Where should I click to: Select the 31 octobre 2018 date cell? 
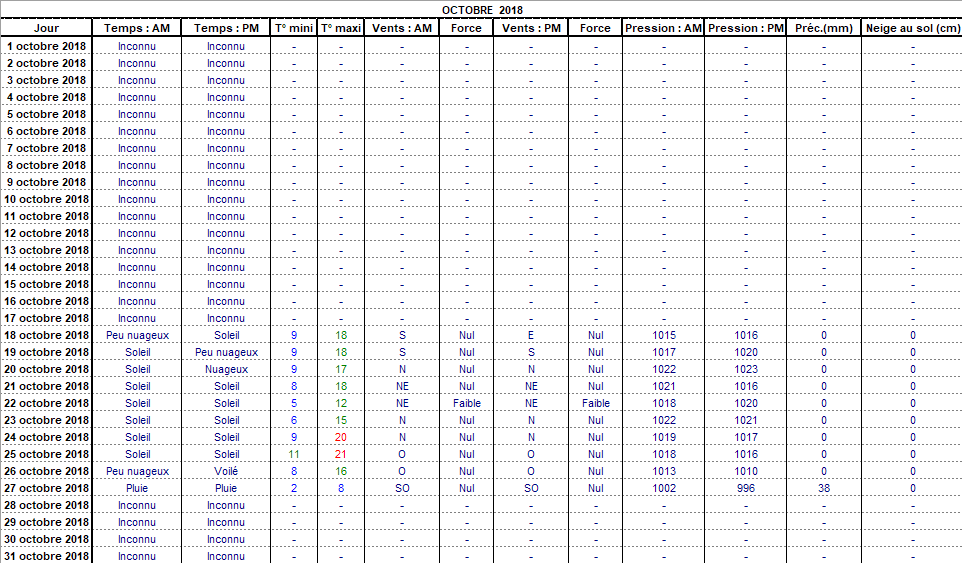[x=47, y=556]
